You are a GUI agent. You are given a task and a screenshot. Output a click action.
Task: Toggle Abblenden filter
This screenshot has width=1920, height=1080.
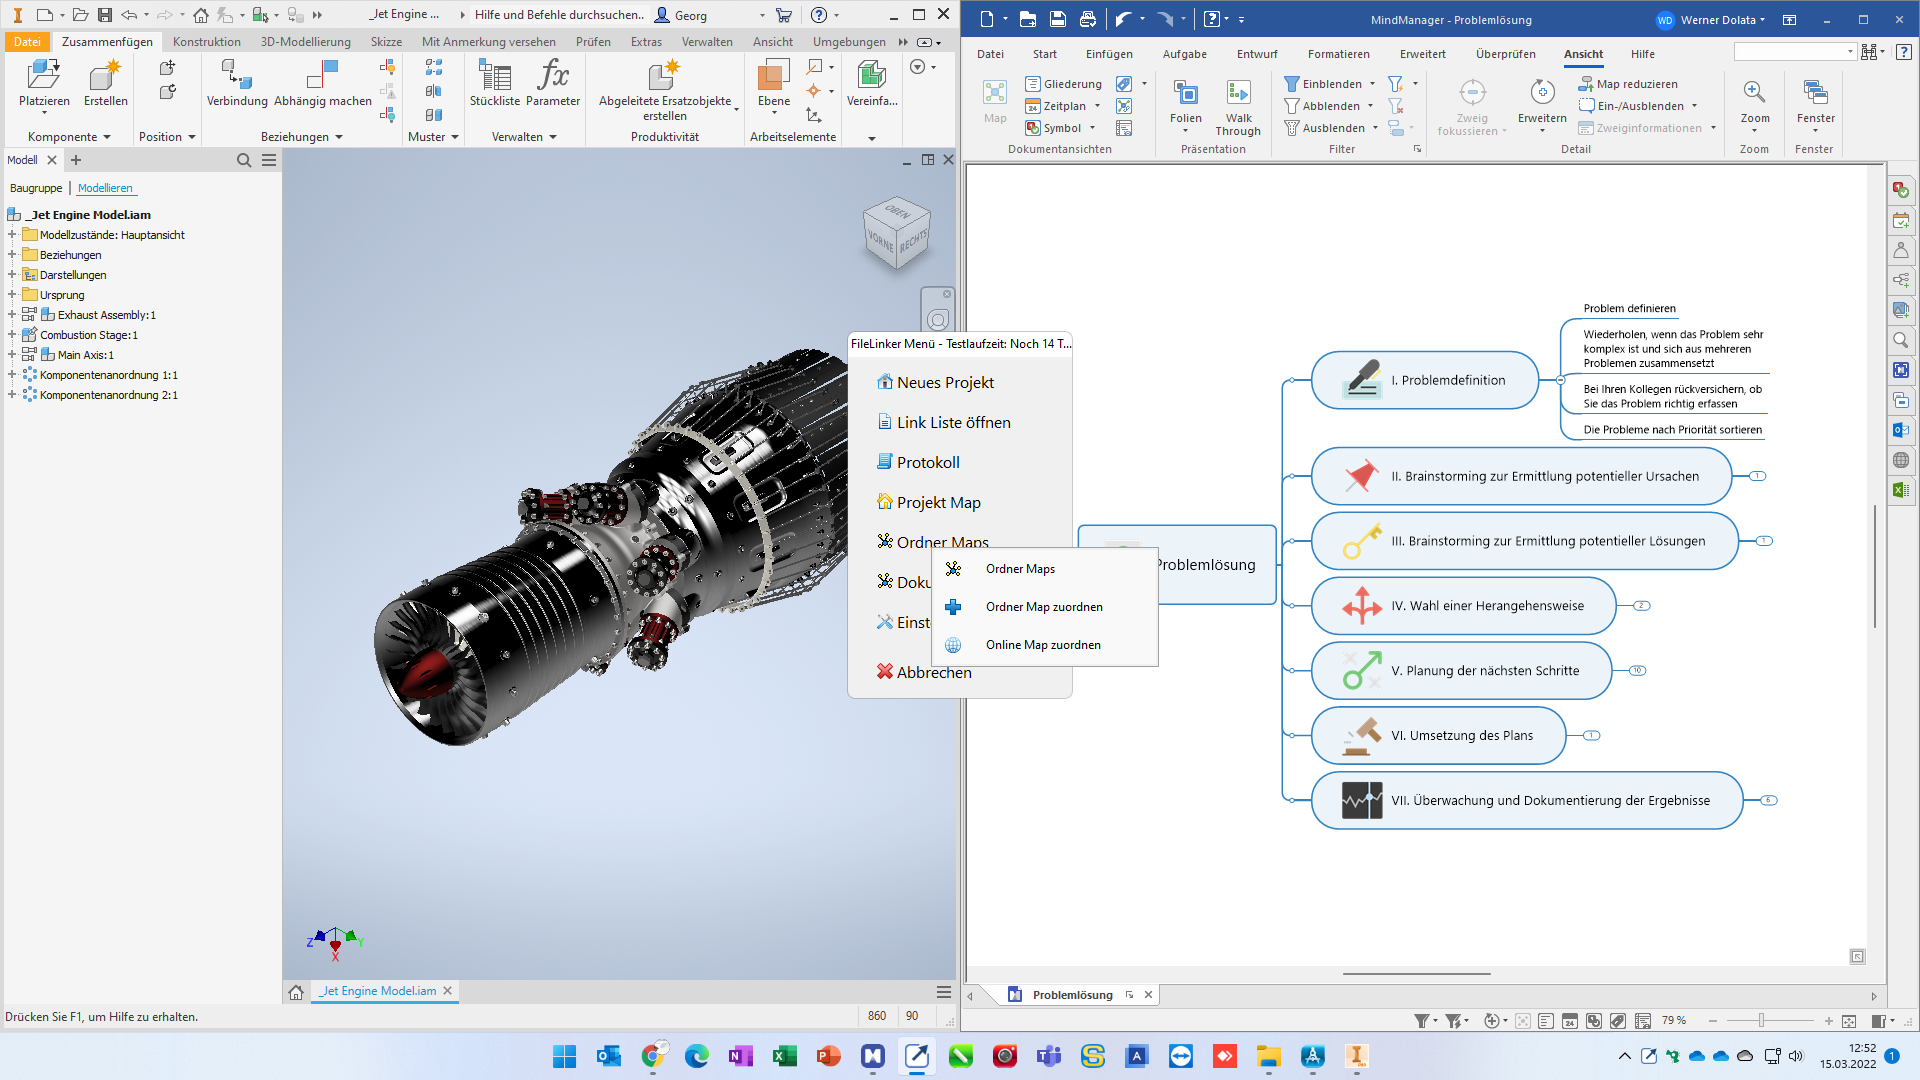click(x=1322, y=106)
